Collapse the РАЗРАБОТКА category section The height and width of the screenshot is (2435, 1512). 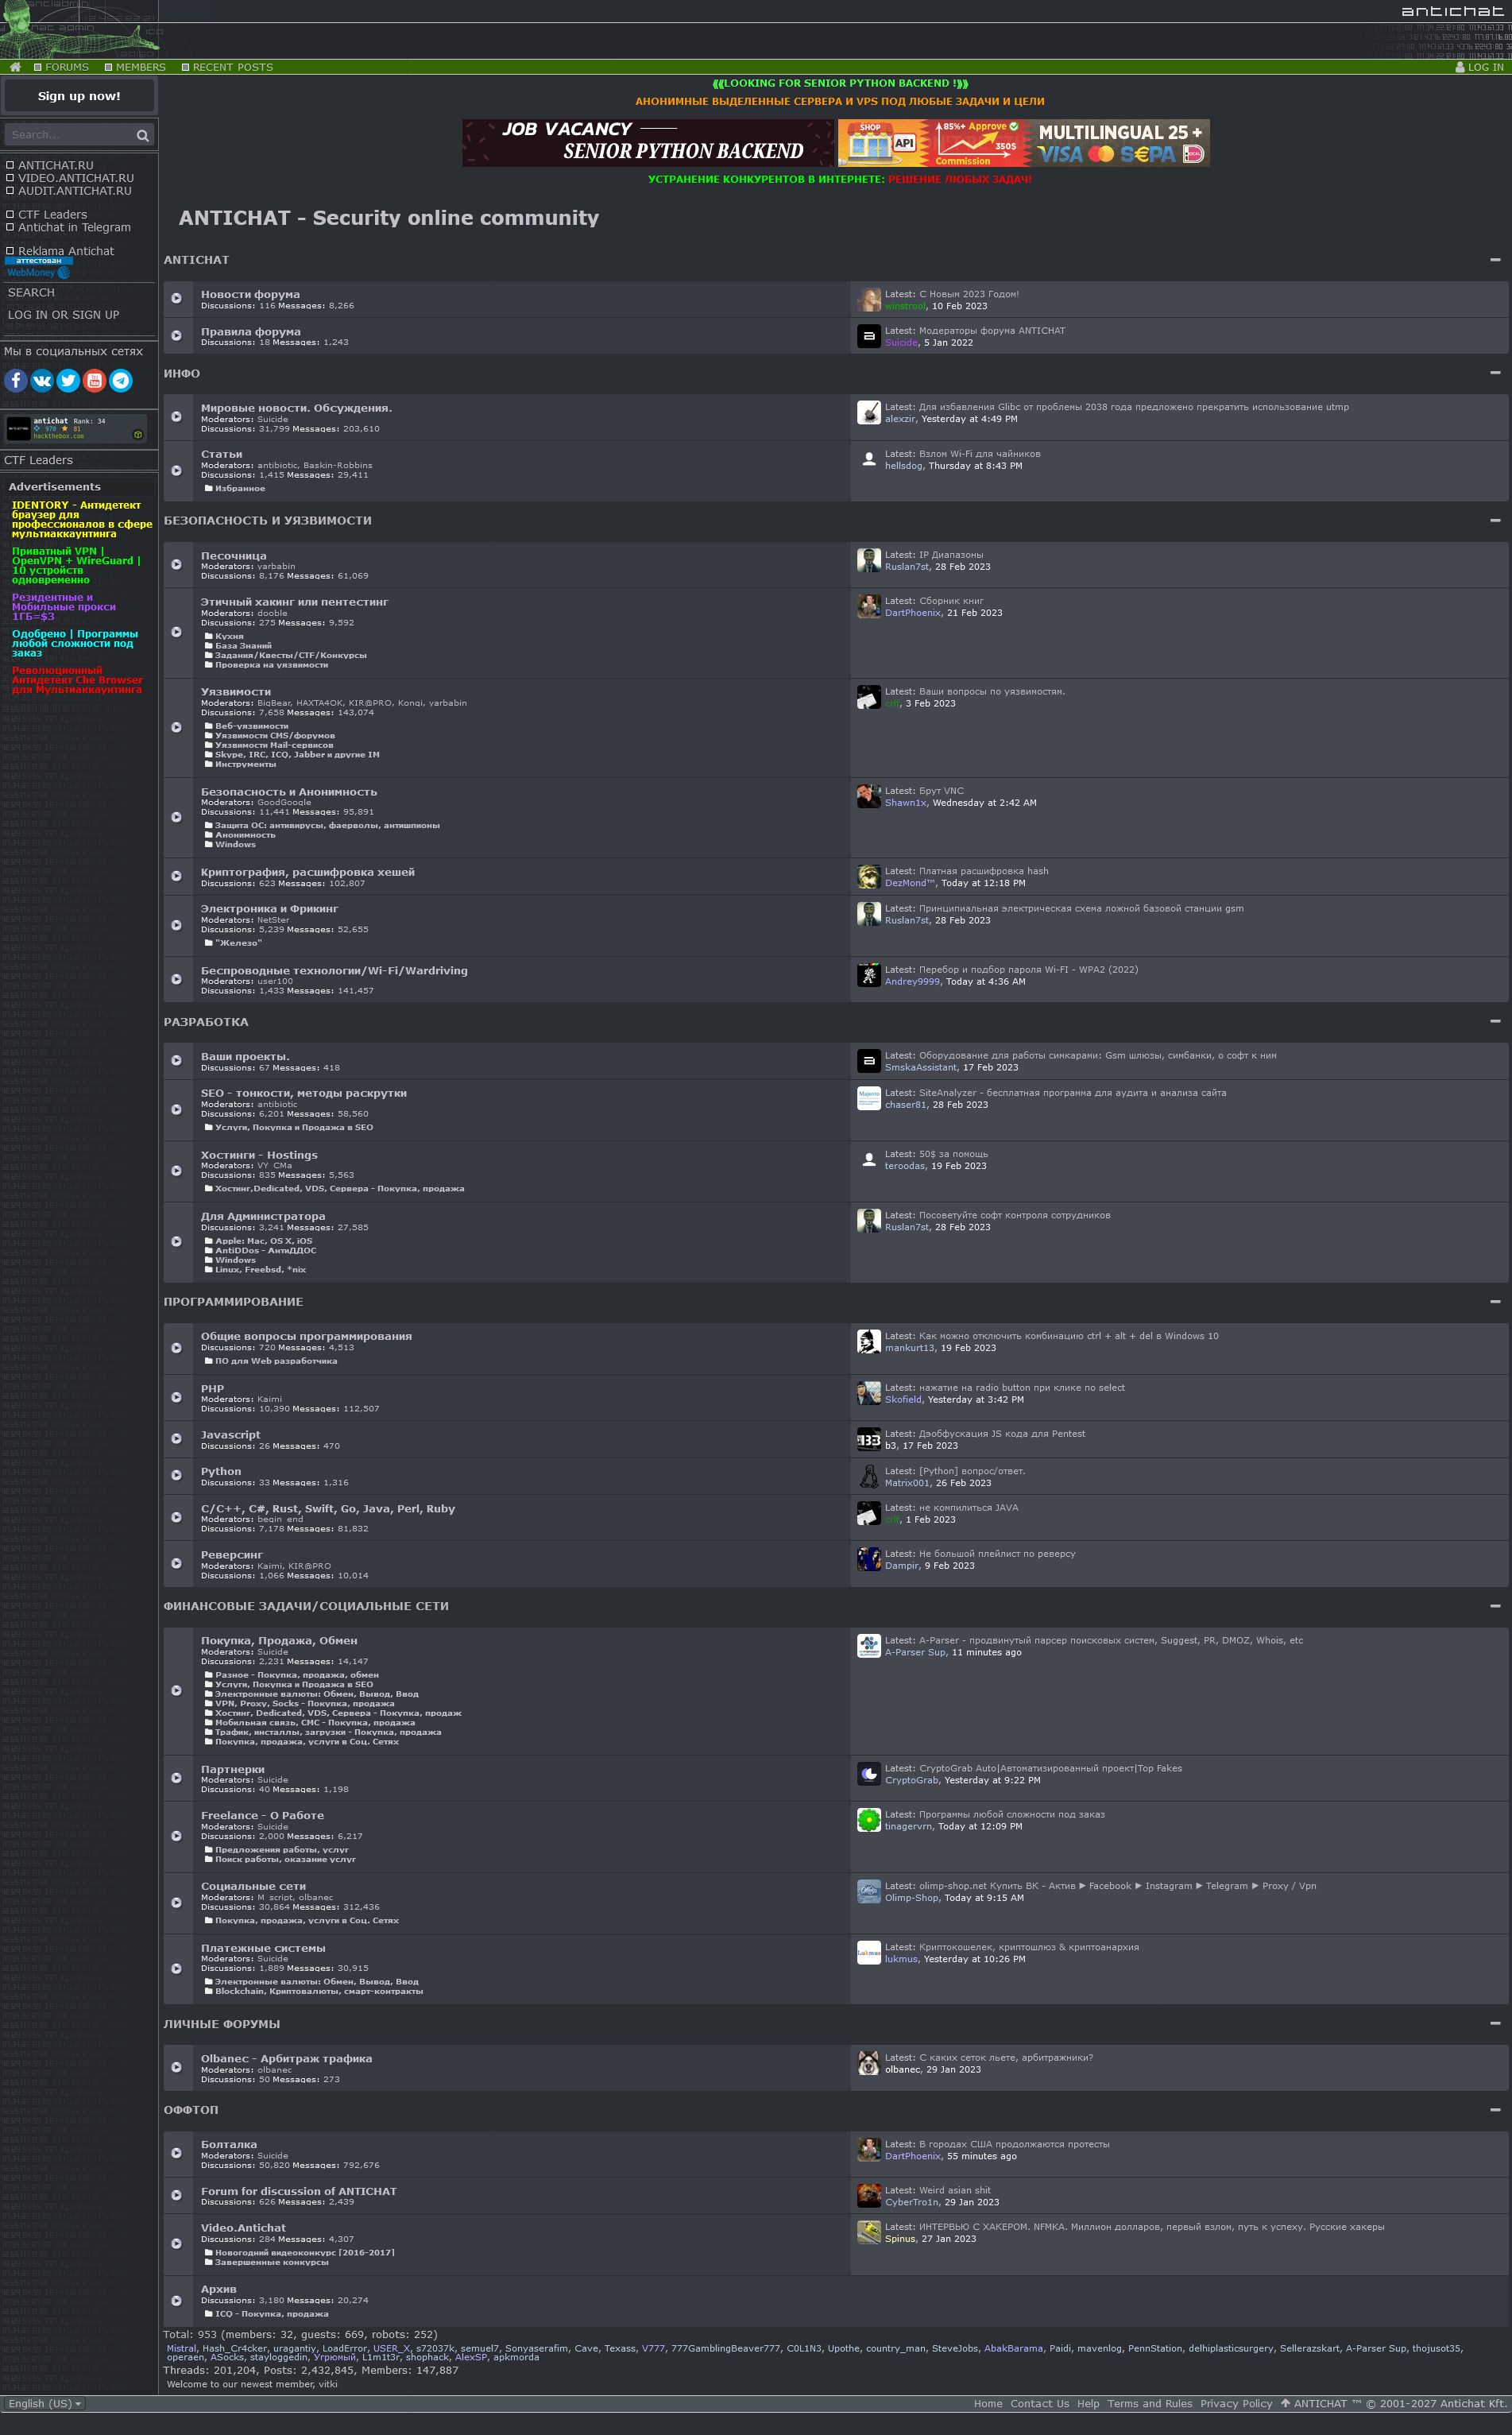1494,1021
